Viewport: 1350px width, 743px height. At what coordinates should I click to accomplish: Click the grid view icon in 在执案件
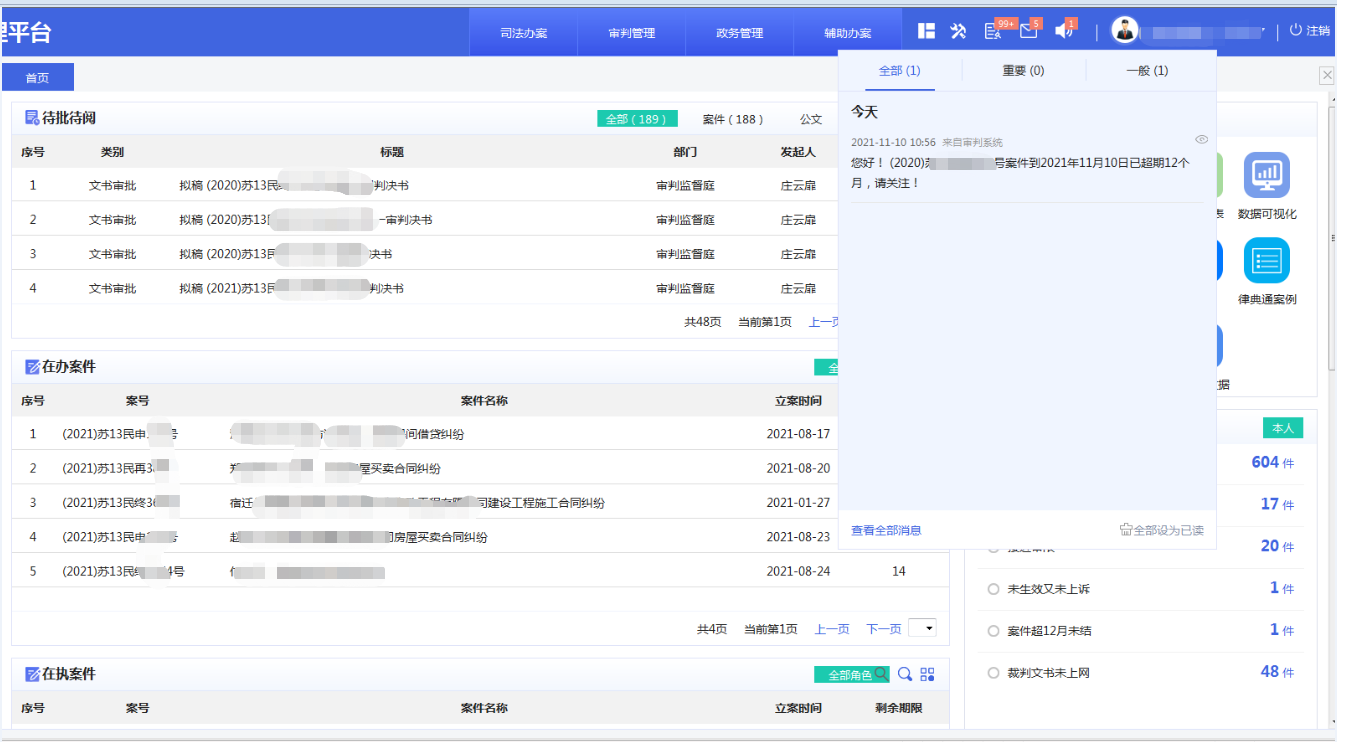[x=928, y=674]
